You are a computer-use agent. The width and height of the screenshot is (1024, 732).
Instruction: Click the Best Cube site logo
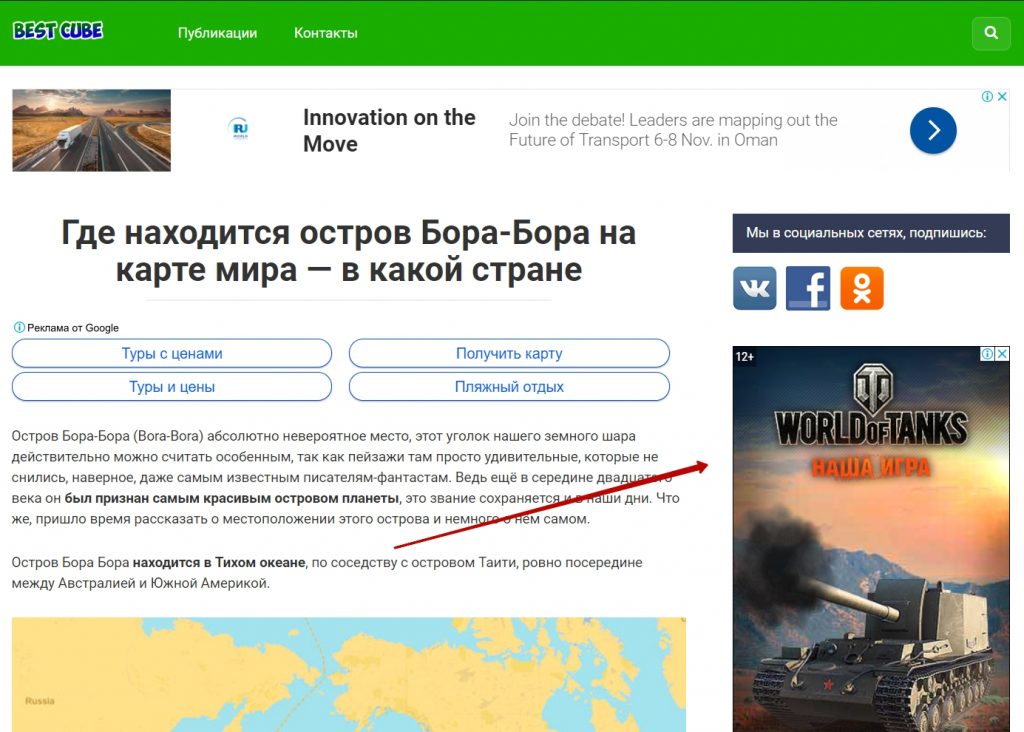click(x=58, y=31)
